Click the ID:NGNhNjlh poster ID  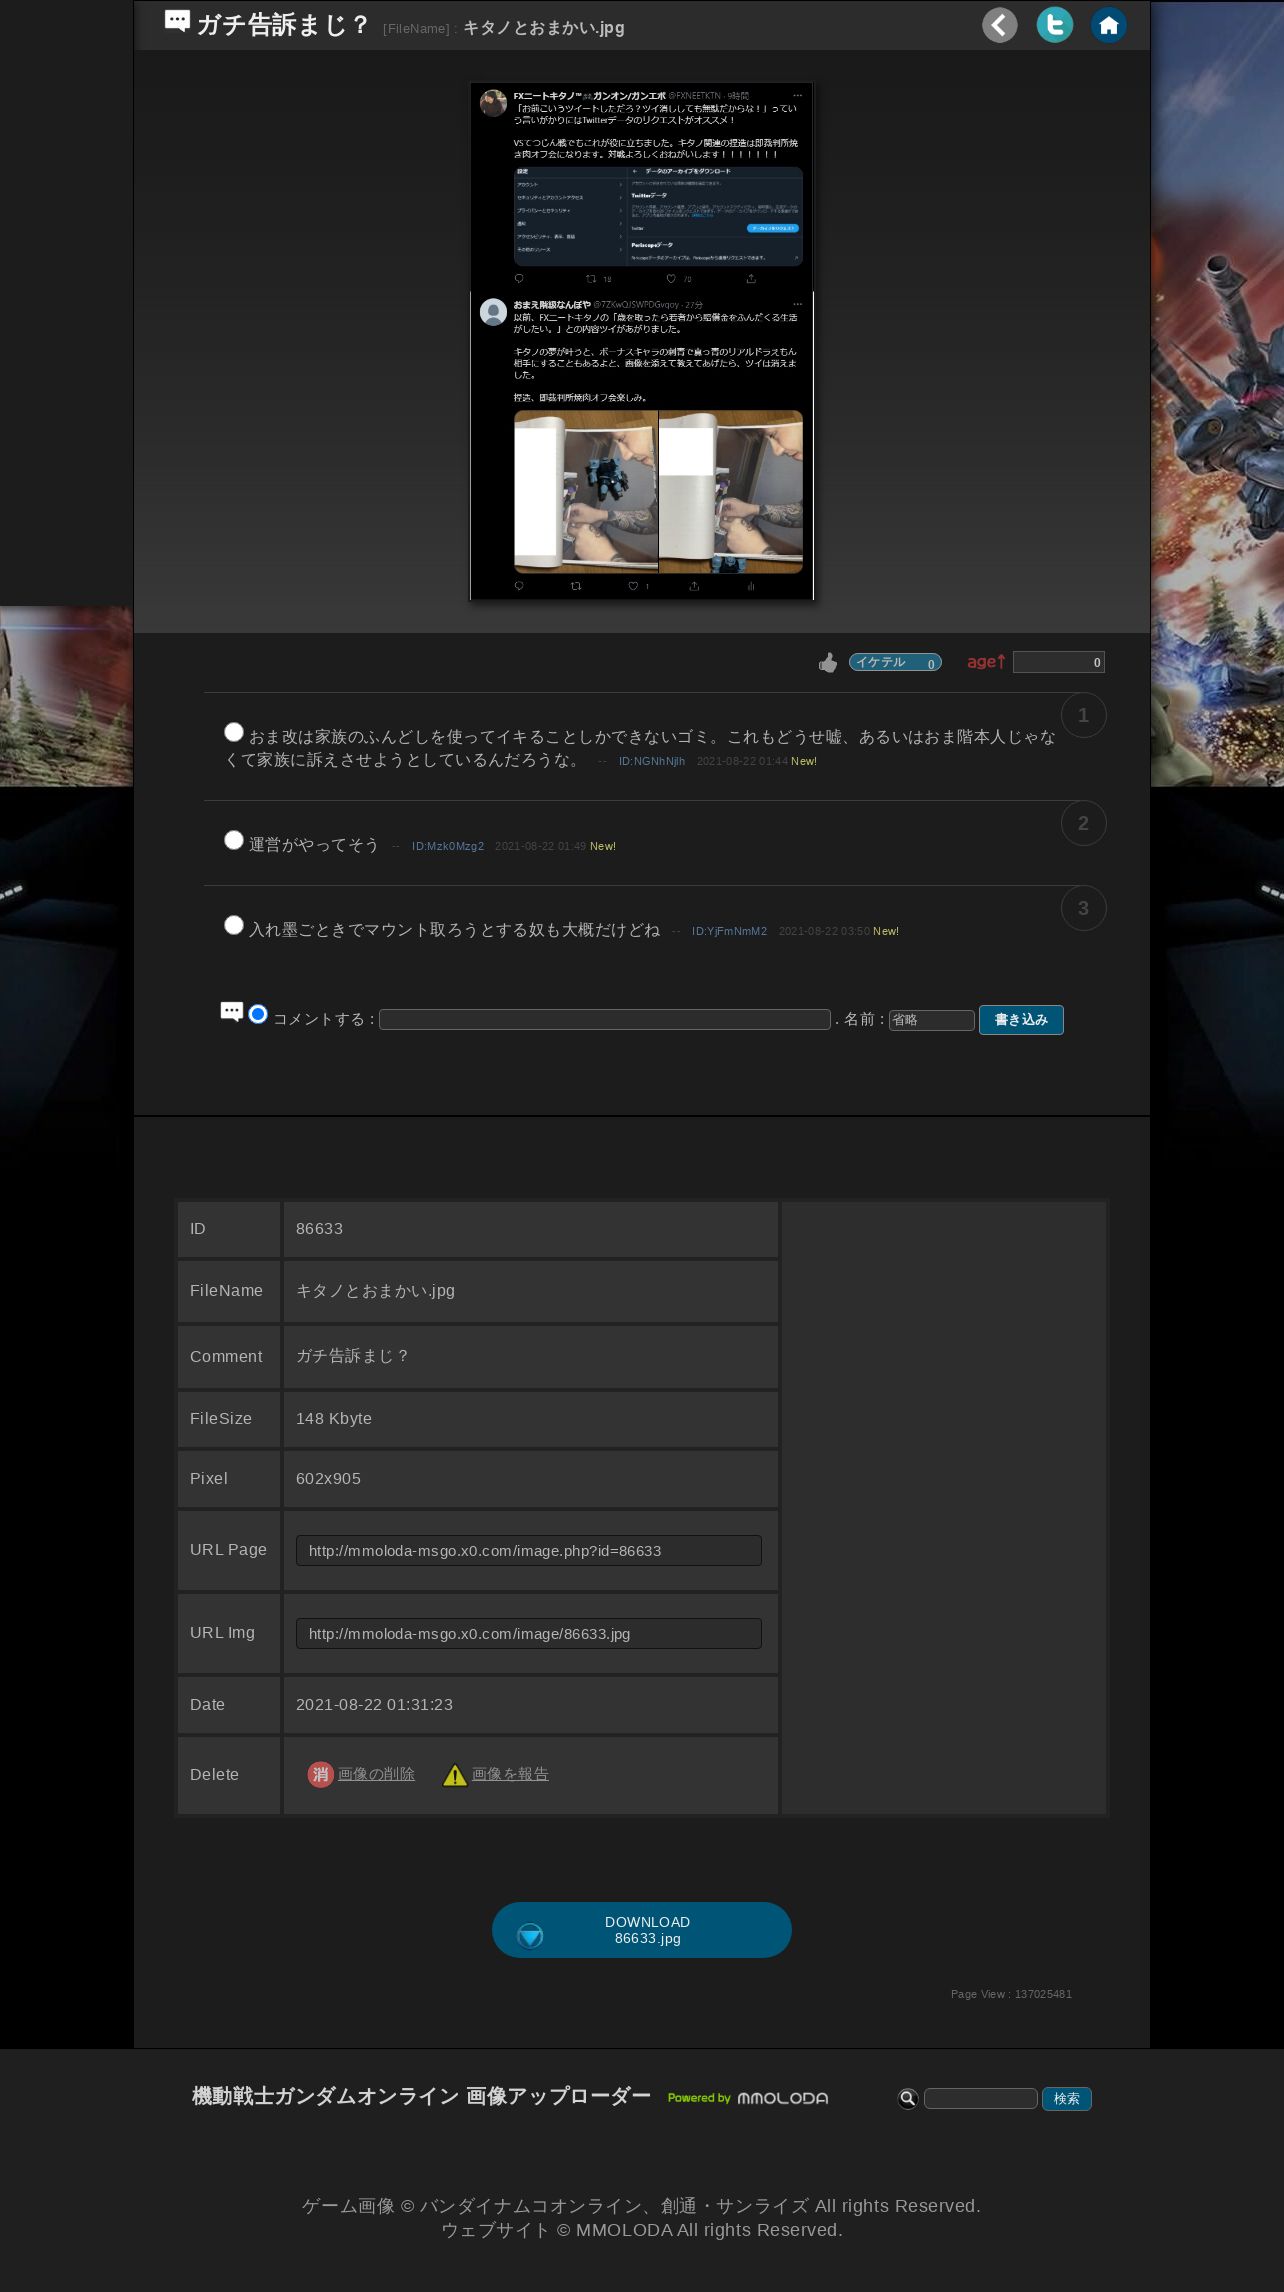coord(652,761)
